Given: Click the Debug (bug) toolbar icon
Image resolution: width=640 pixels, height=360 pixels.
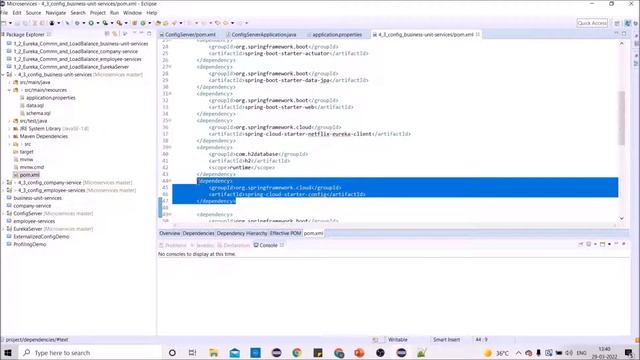Looking at the screenshot, I should [77, 23].
